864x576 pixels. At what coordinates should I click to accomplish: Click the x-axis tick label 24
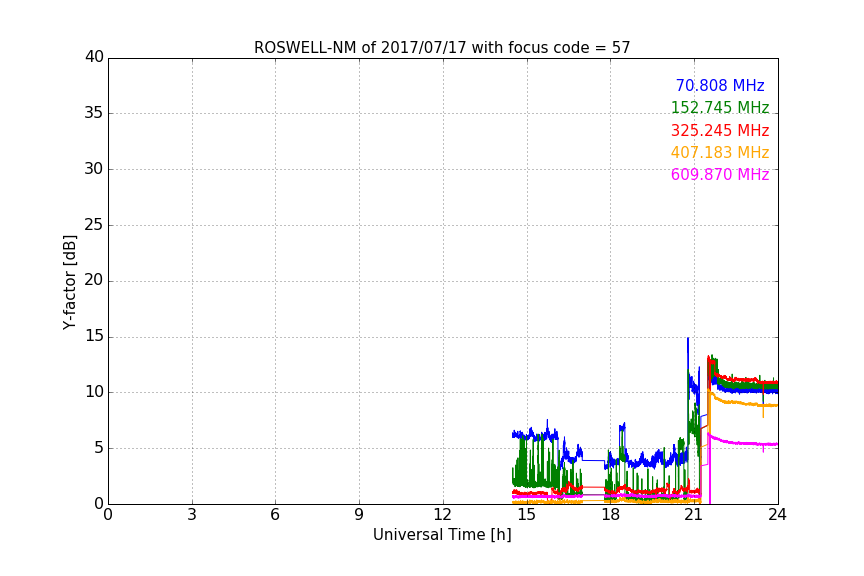[x=777, y=515]
